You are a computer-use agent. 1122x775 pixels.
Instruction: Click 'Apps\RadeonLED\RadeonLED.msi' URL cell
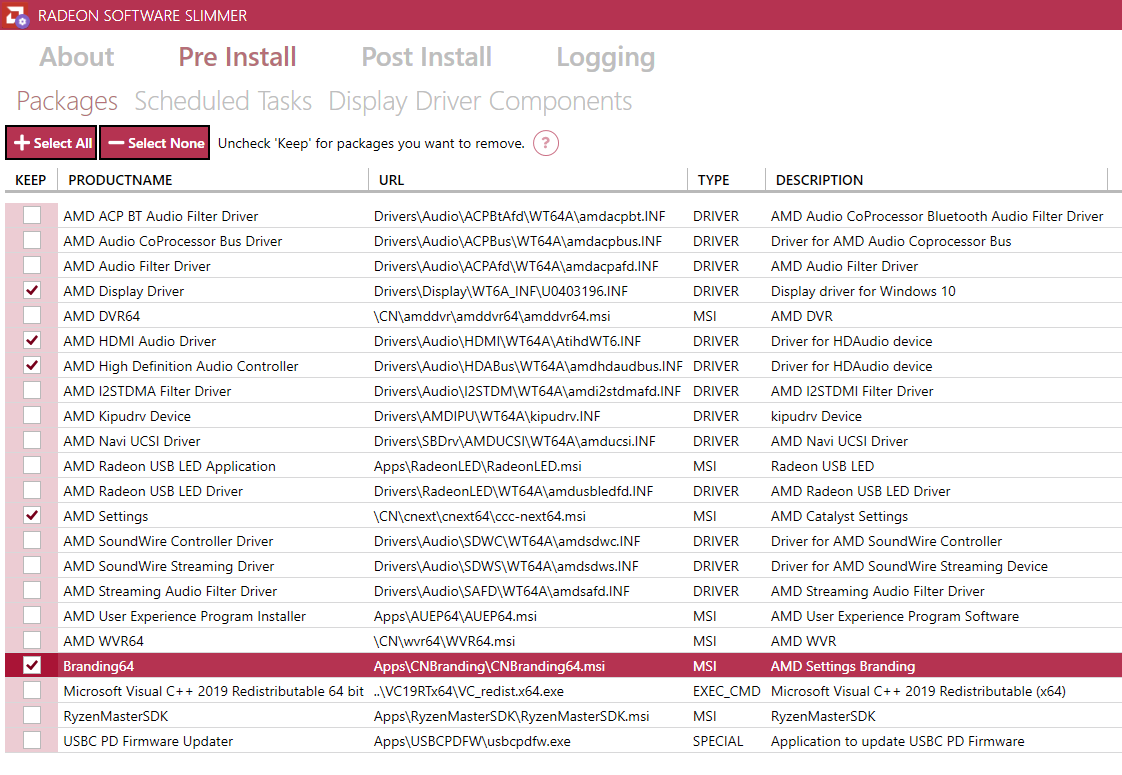tap(477, 466)
